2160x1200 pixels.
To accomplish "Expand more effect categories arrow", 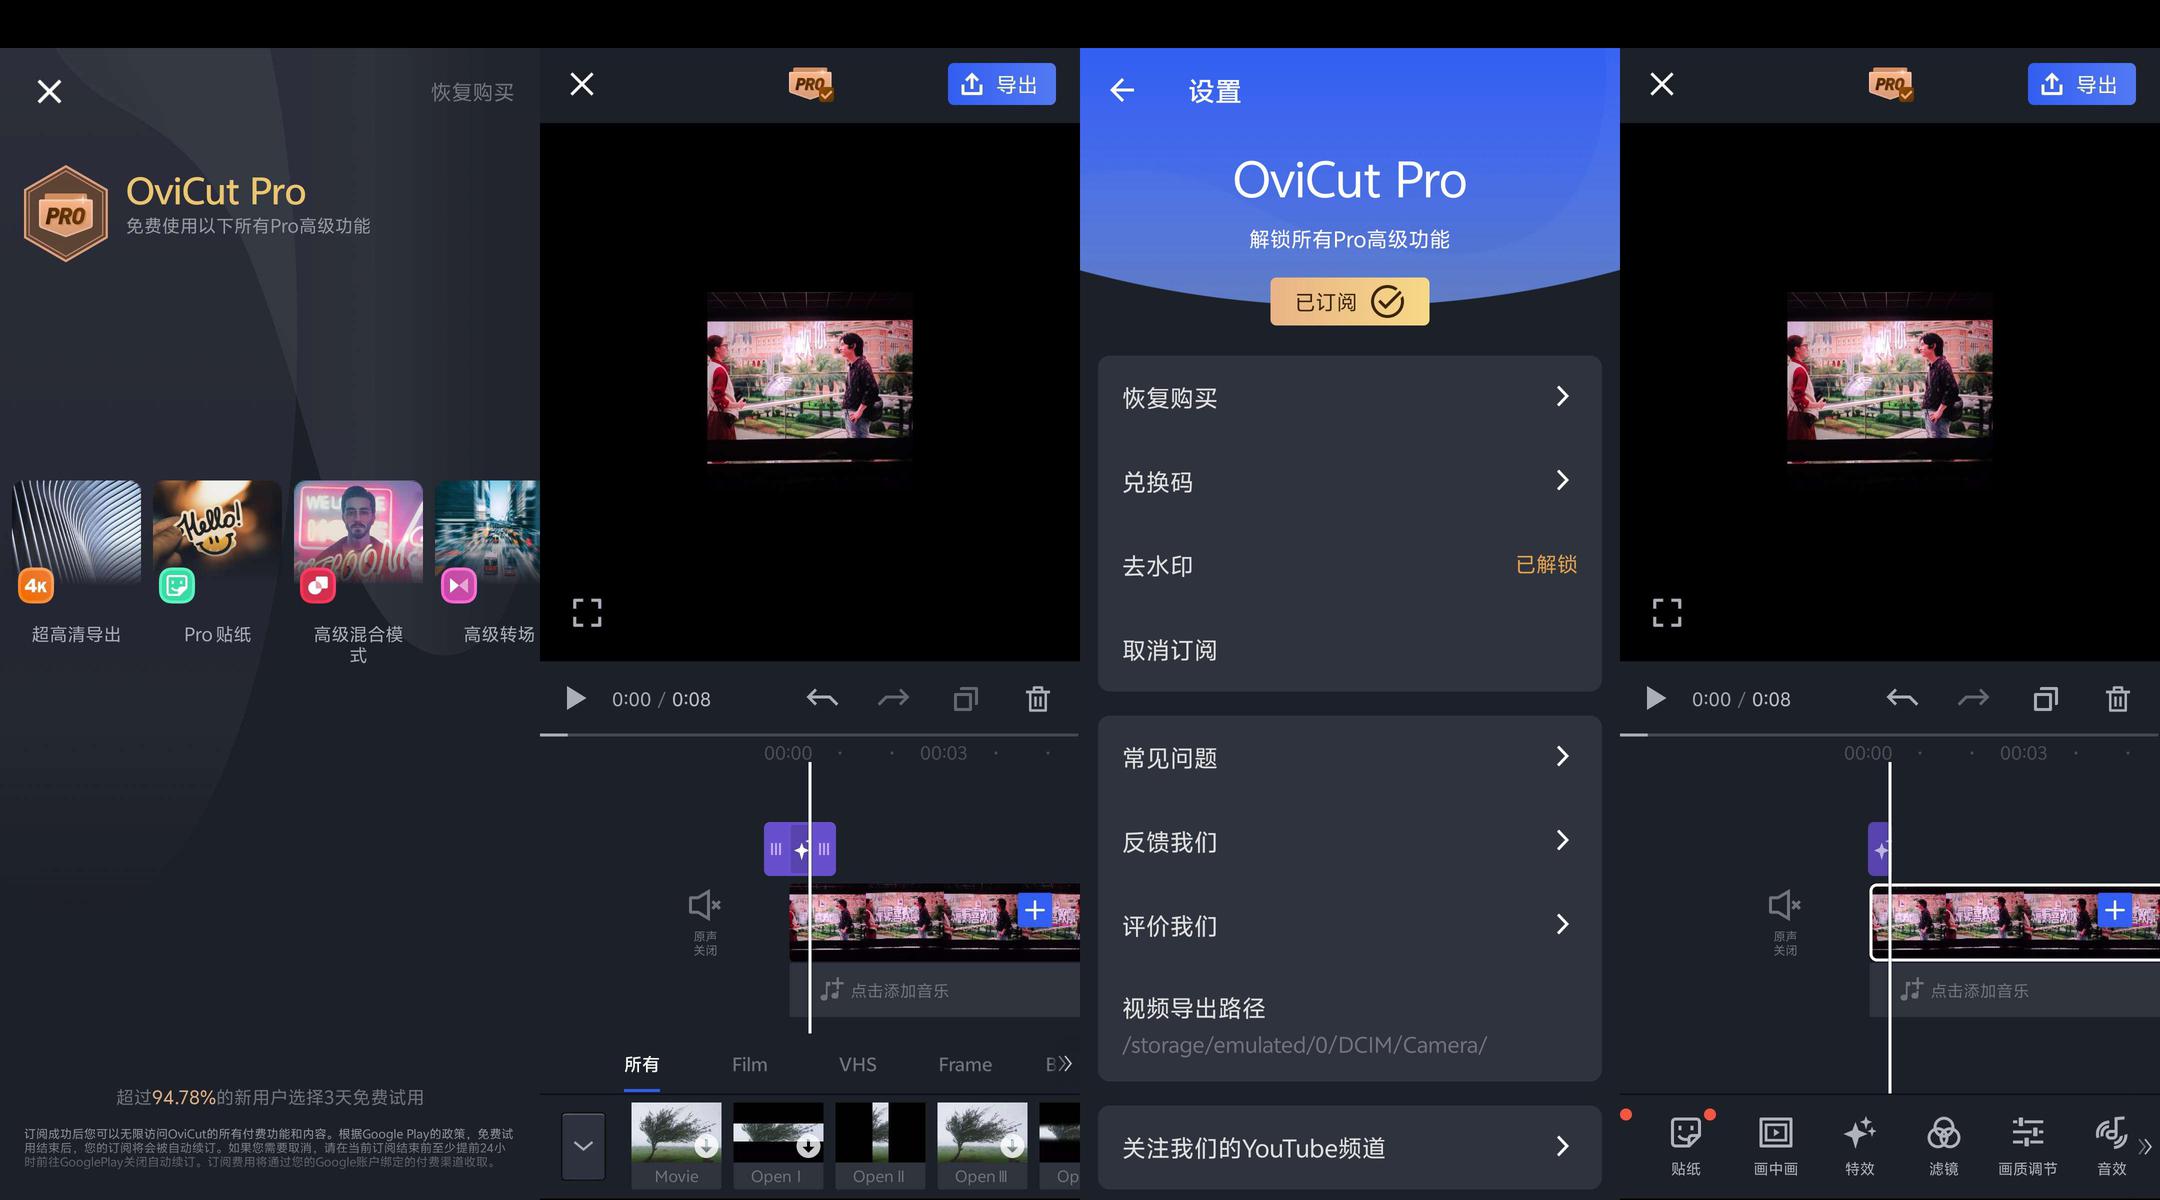I will coord(1066,1064).
